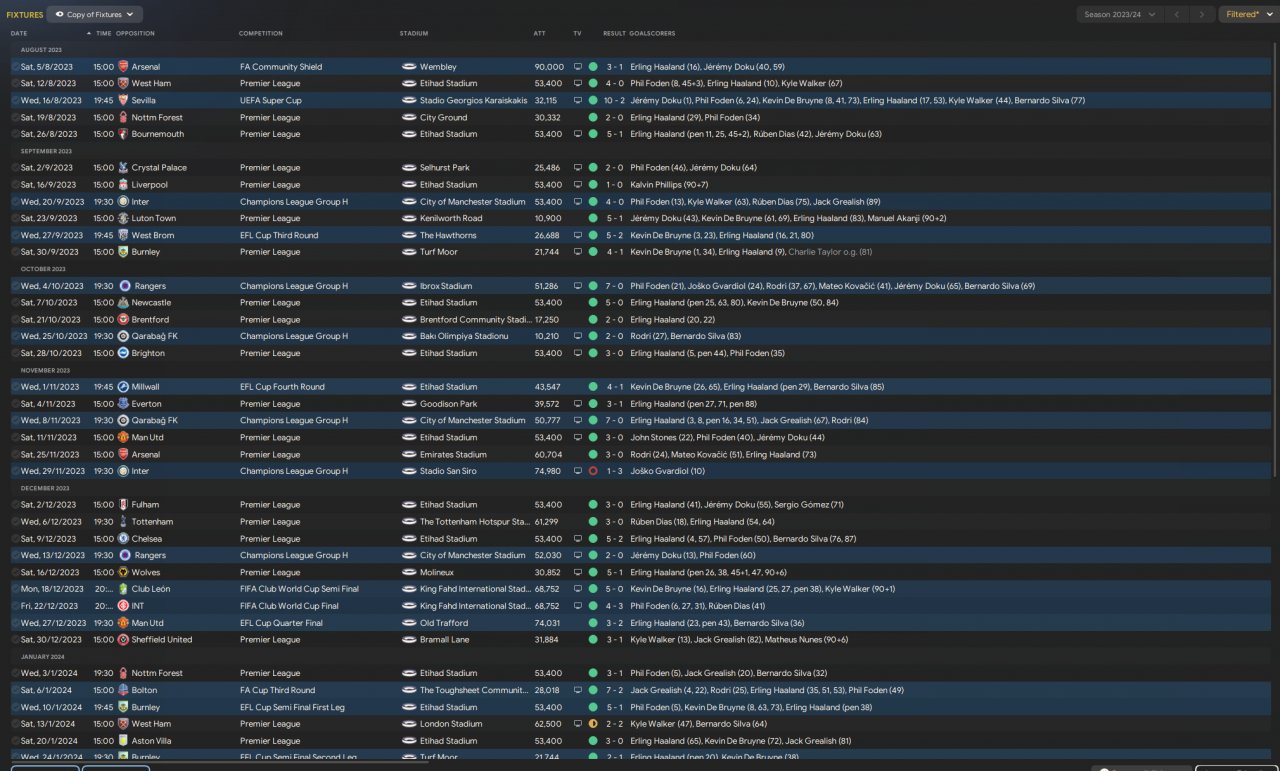Click the Club León badge

(123, 589)
